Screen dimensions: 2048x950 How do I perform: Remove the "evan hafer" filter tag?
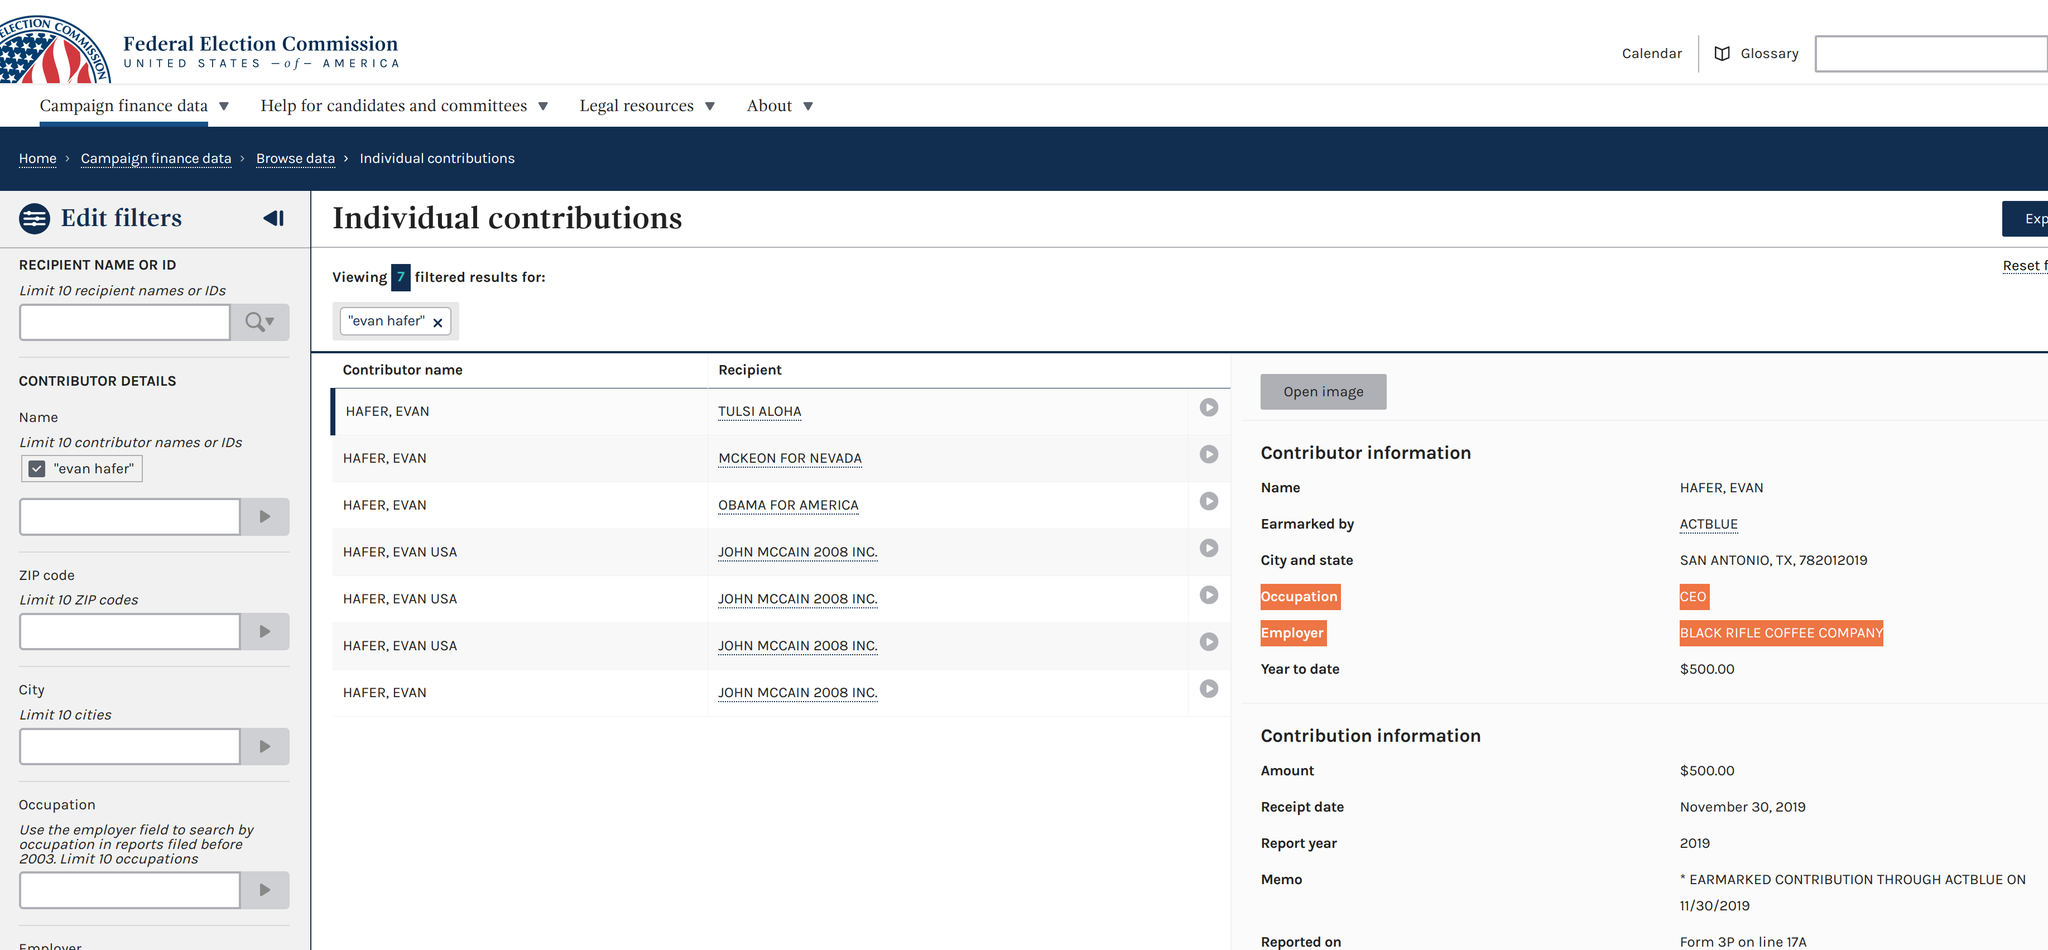(x=437, y=322)
